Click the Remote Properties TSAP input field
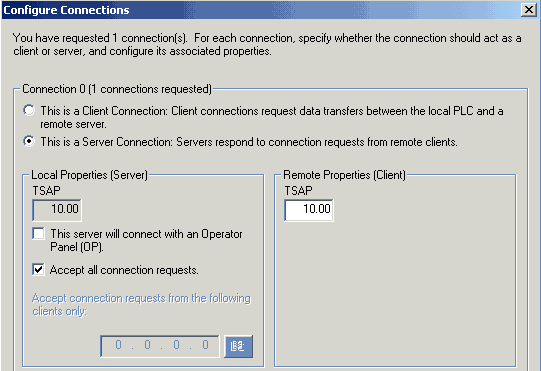The width and height of the screenshot is (541, 371). pos(309,209)
